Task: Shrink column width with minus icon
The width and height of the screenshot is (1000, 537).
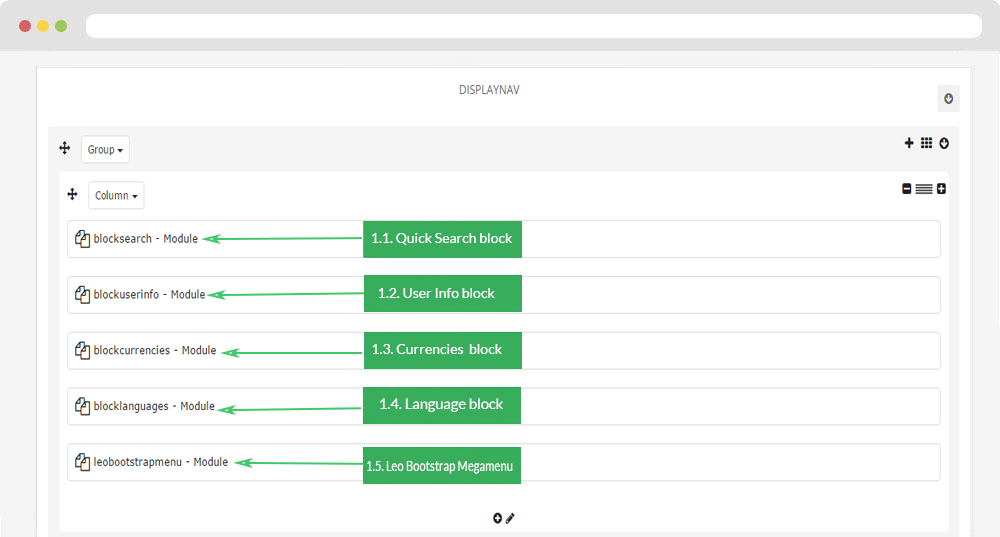Action: [x=906, y=188]
